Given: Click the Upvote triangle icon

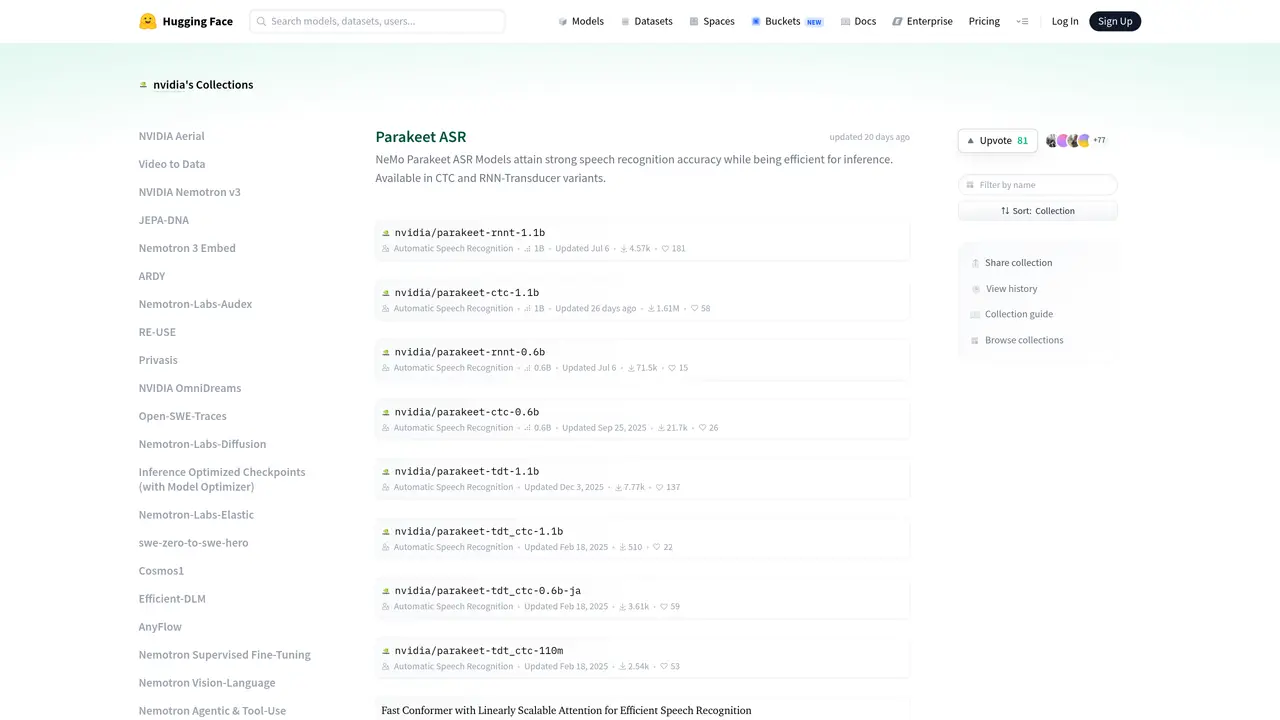Looking at the screenshot, I should pos(970,141).
